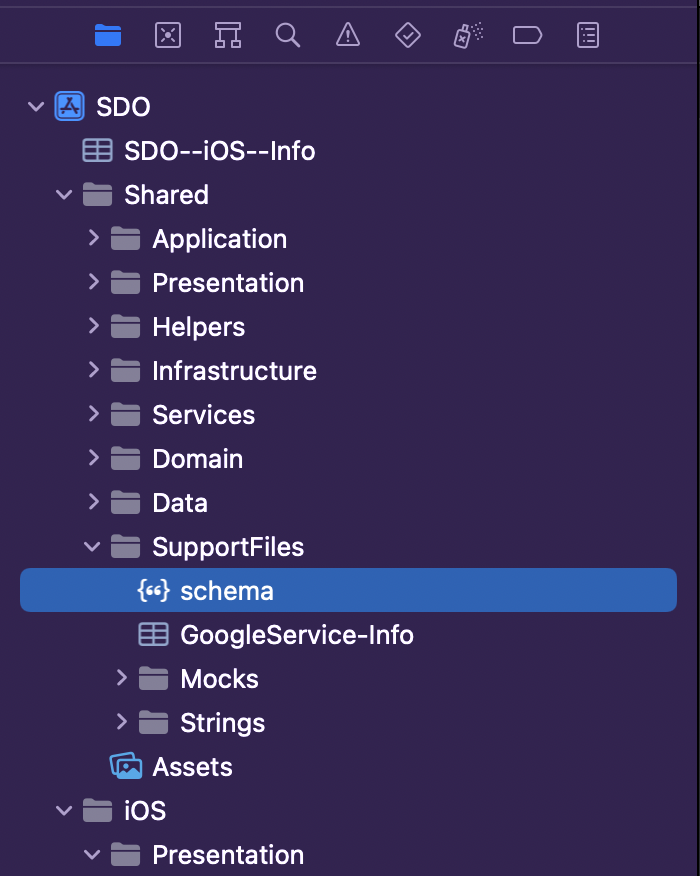This screenshot has height=876, width=700.
Task: Collapse the SupportFiles folder
Action: pyautogui.click(x=93, y=547)
